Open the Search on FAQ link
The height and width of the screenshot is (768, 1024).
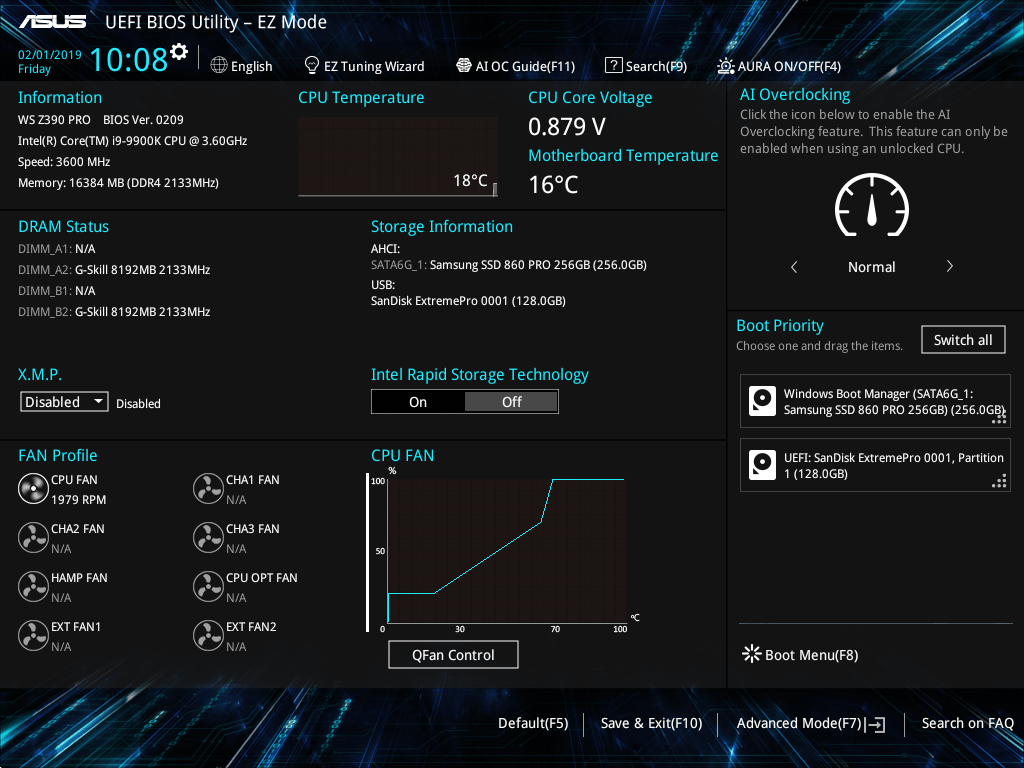[967, 723]
